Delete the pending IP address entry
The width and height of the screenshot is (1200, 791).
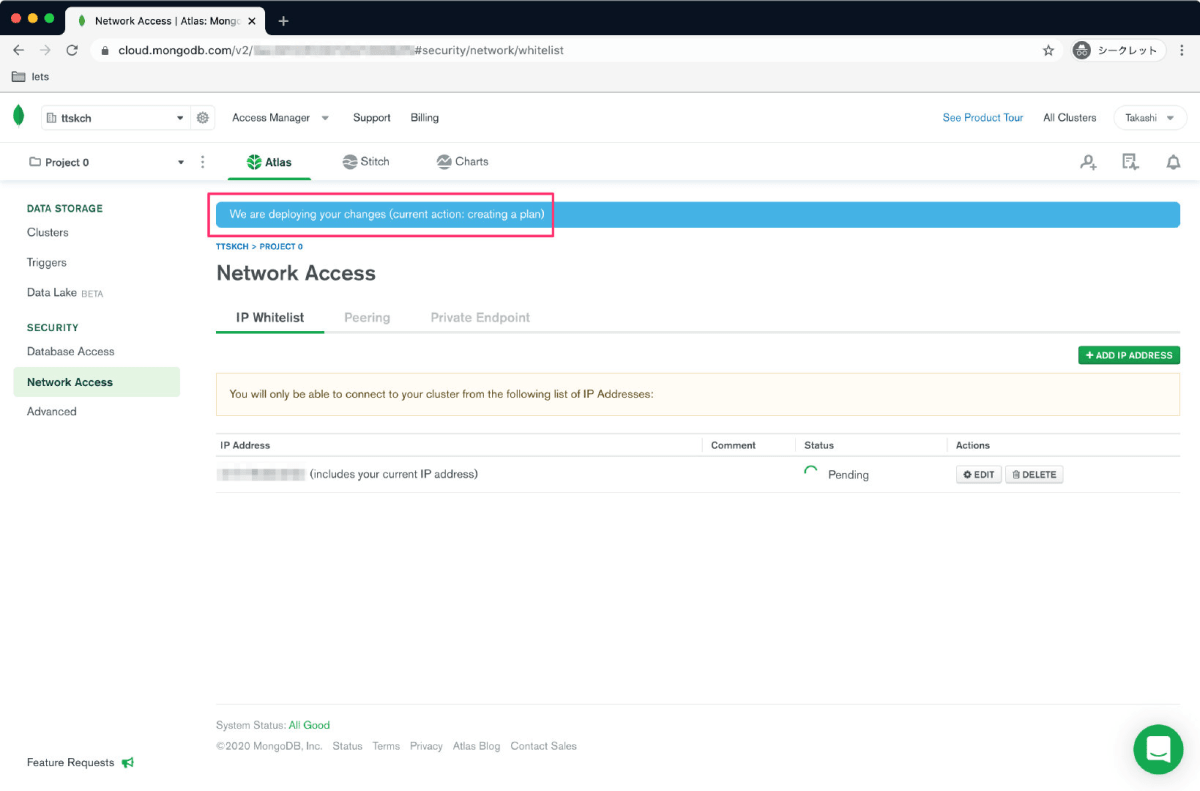[x=1034, y=475]
